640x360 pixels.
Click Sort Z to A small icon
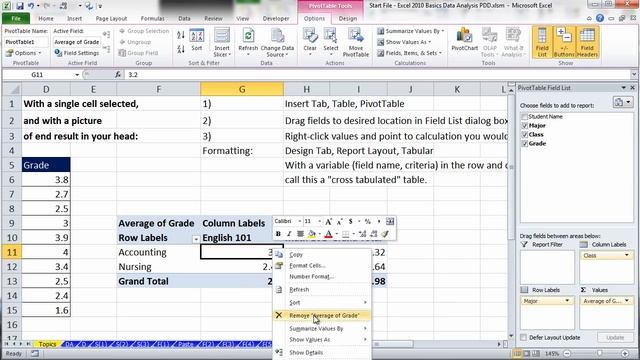pos(181,49)
